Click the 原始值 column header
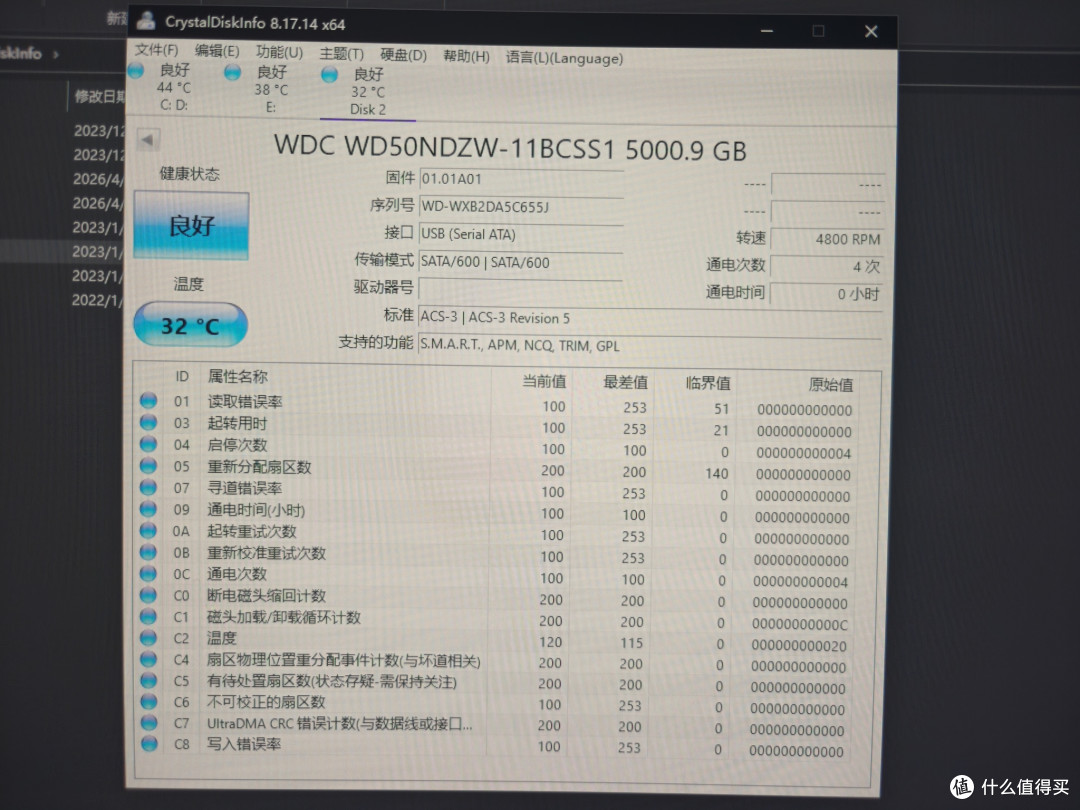Viewport: 1080px width, 810px height. click(831, 384)
